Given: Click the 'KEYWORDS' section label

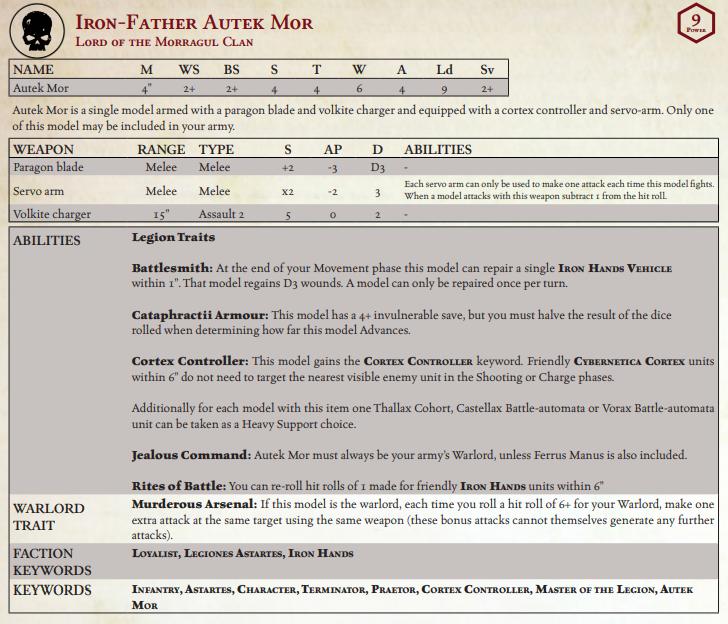Looking at the screenshot, I should 52,590.
